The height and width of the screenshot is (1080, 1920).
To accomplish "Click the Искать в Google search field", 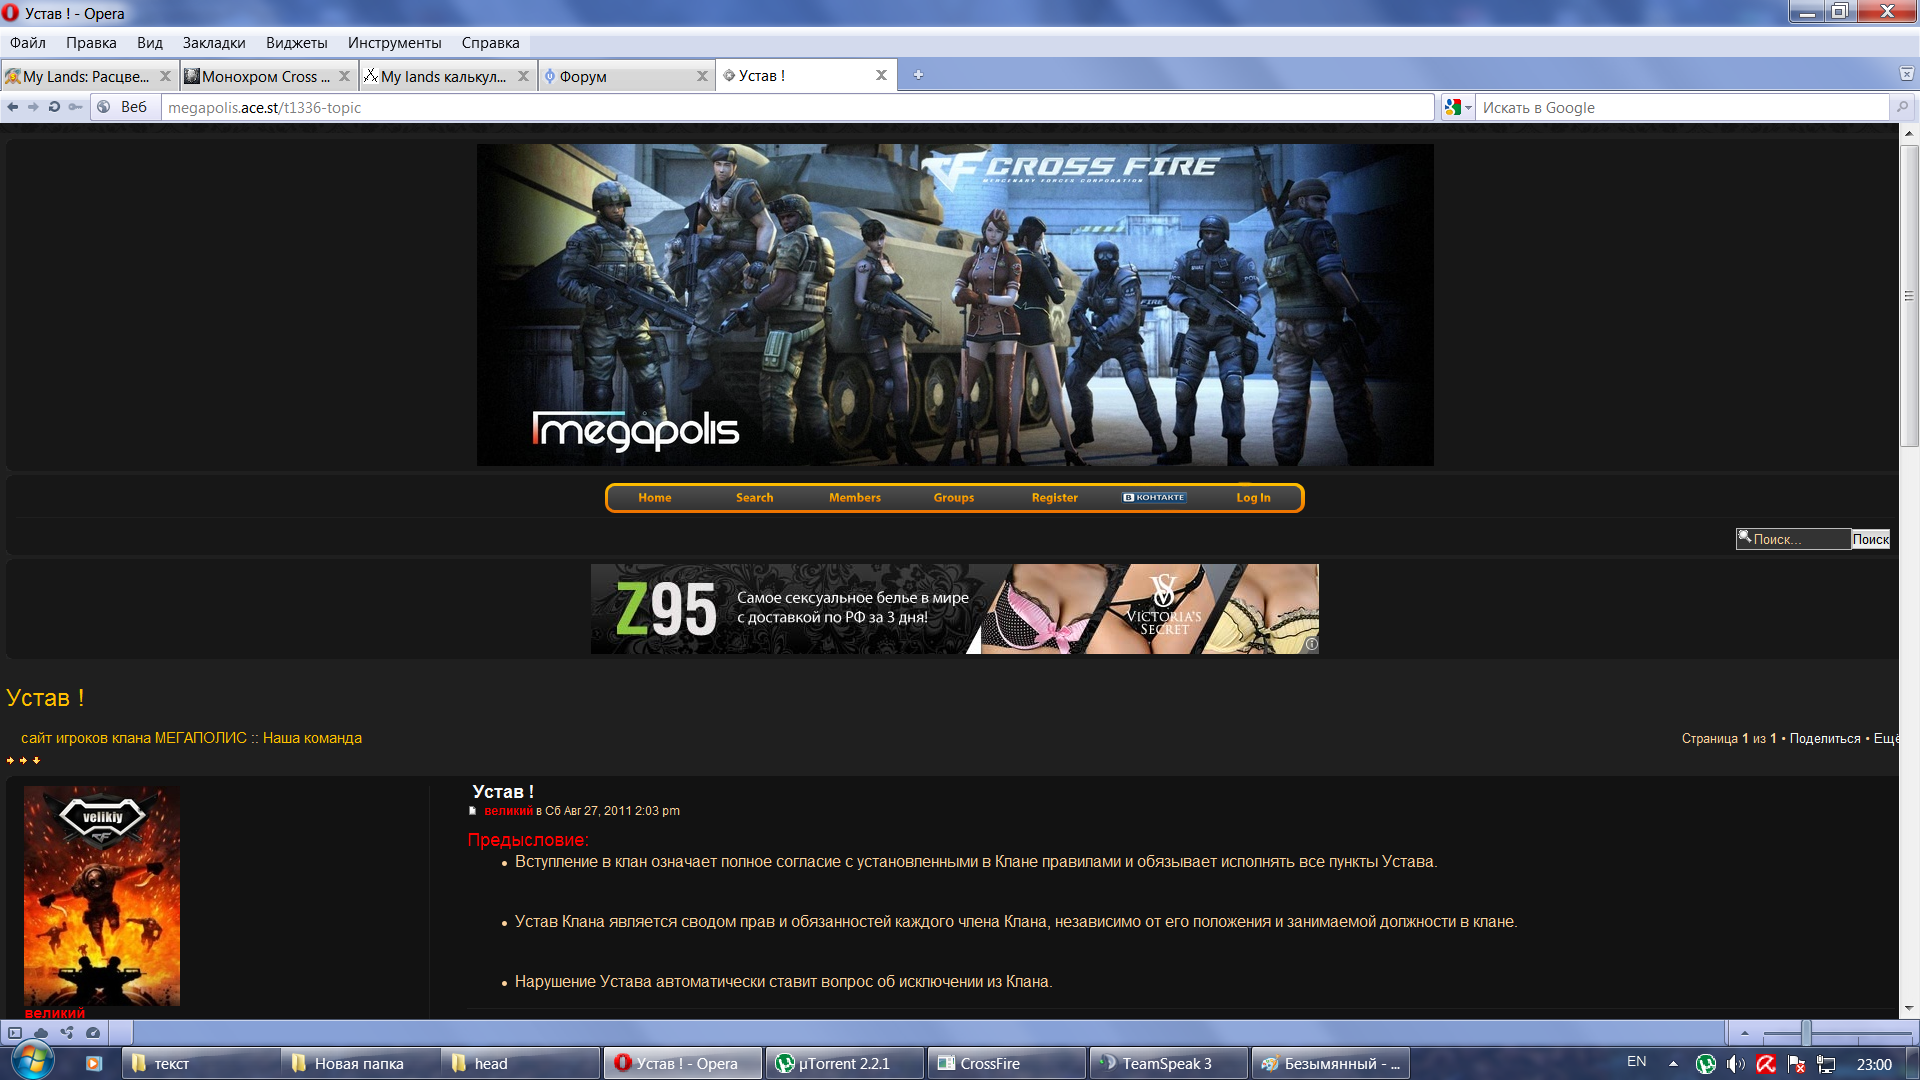I will pos(1682,107).
